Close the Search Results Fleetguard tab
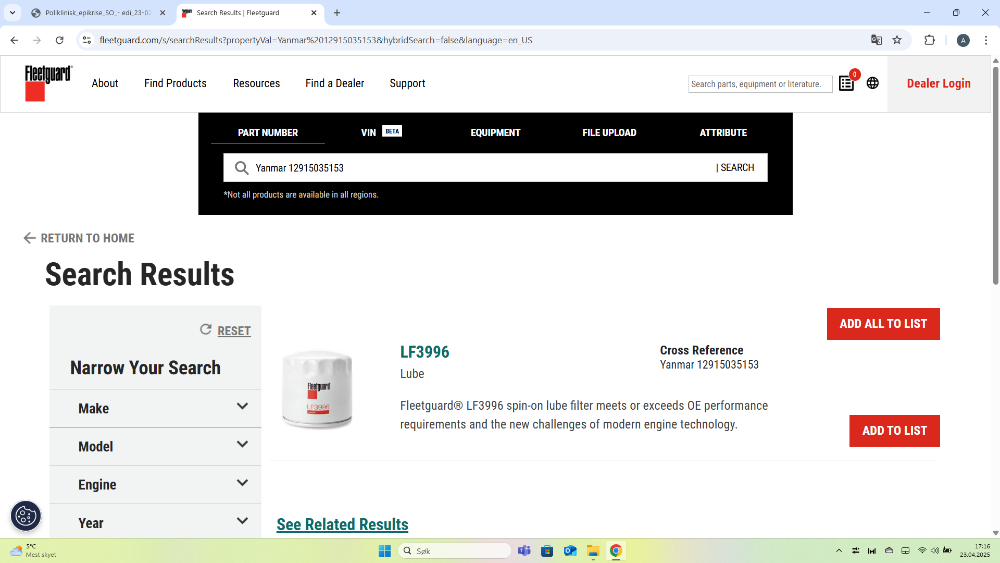This screenshot has width=1000, height=563. pos(314,13)
